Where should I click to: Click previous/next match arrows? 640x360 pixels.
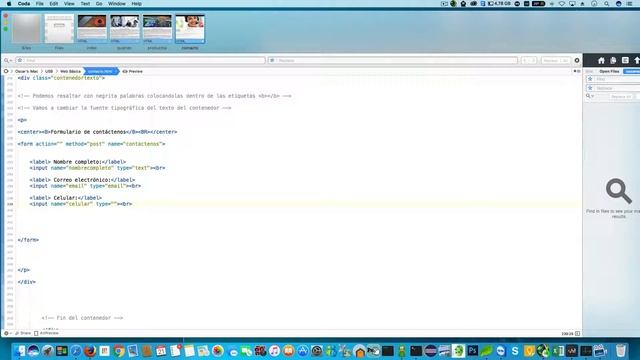coord(529,60)
